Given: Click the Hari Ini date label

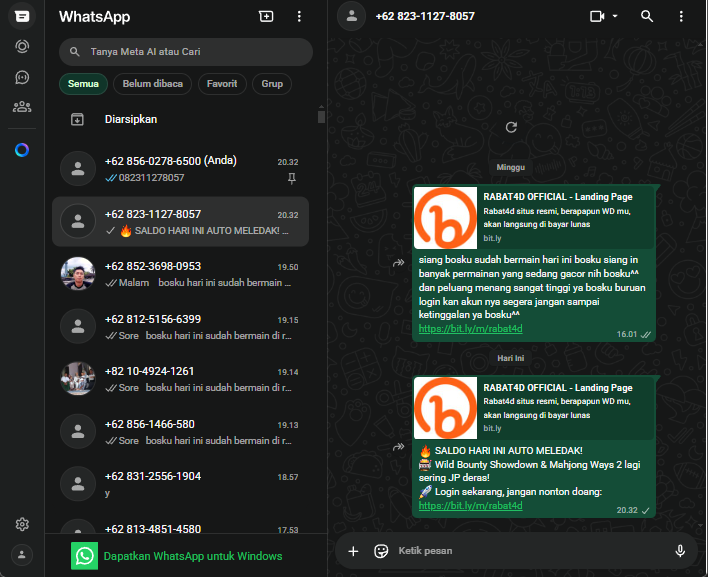Looking at the screenshot, I should click(x=511, y=358).
